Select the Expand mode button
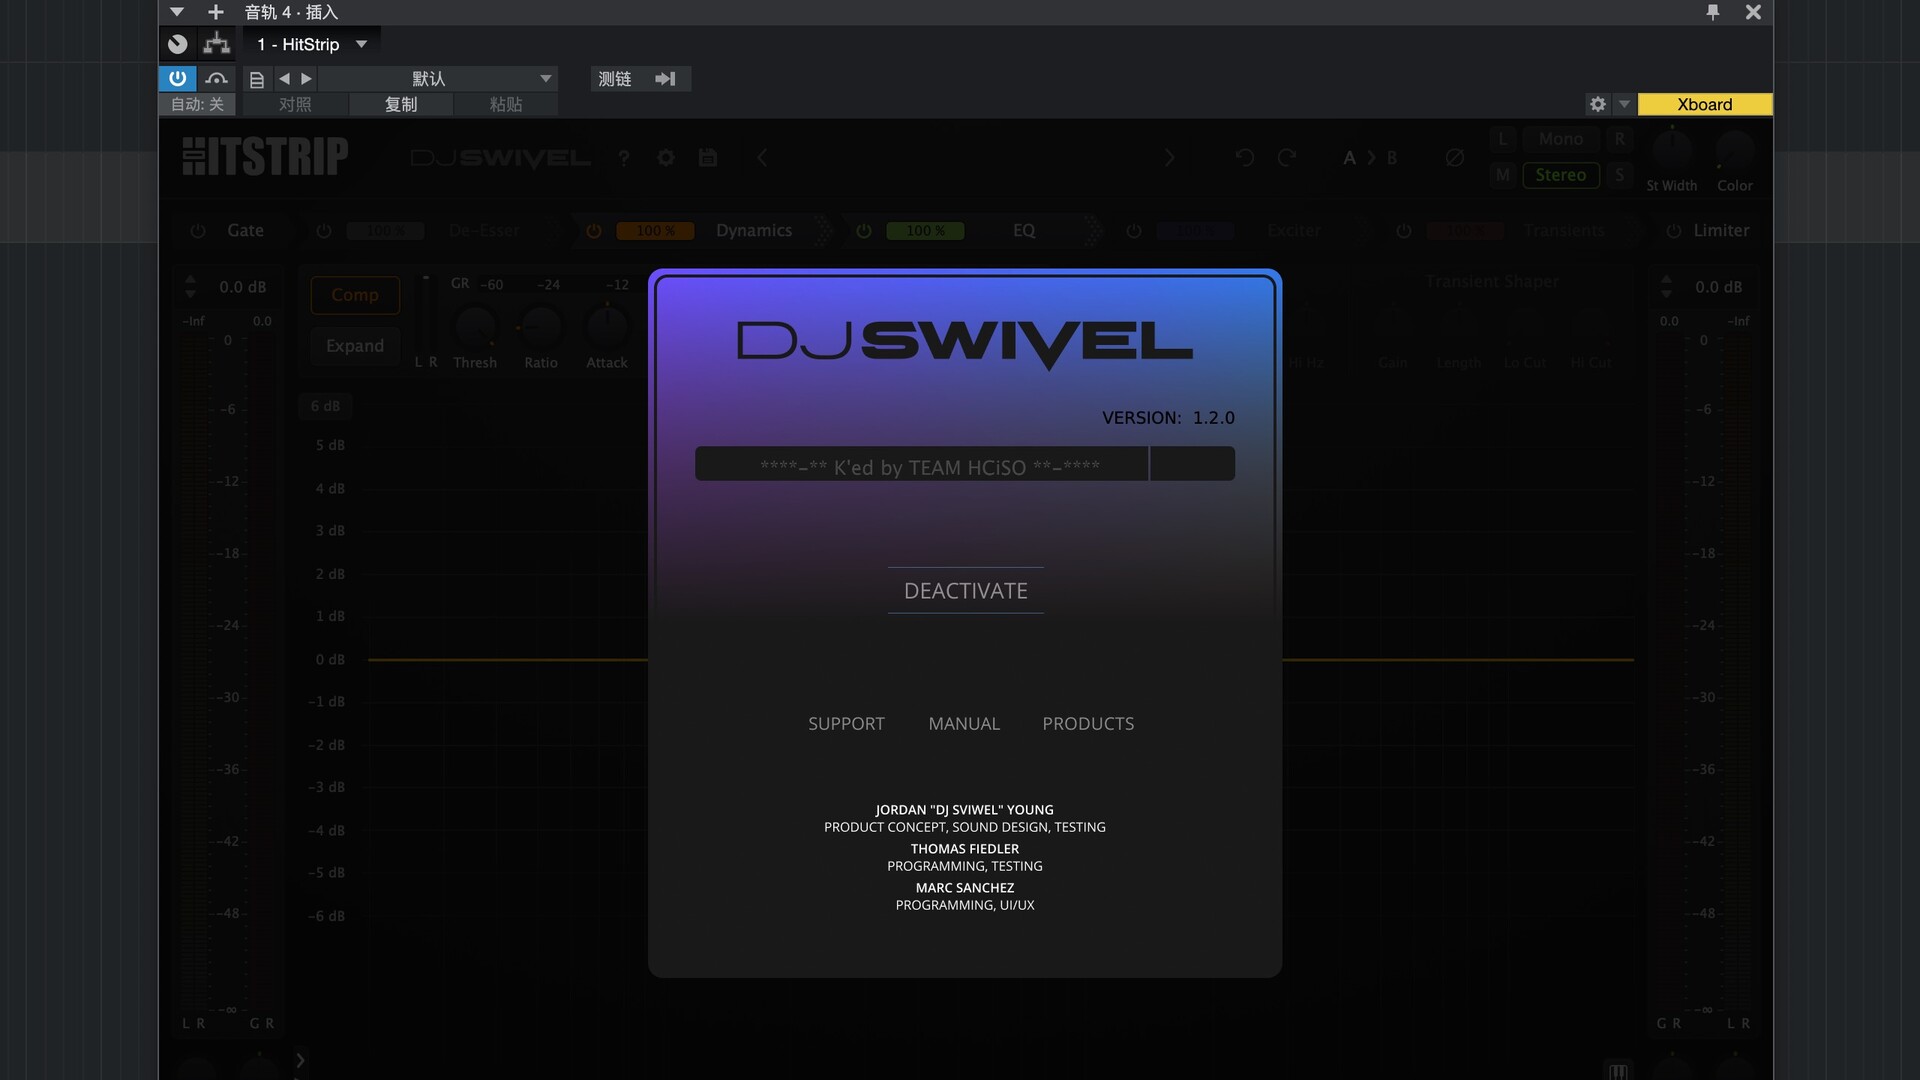The width and height of the screenshot is (1920, 1080). tap(355, 346)
